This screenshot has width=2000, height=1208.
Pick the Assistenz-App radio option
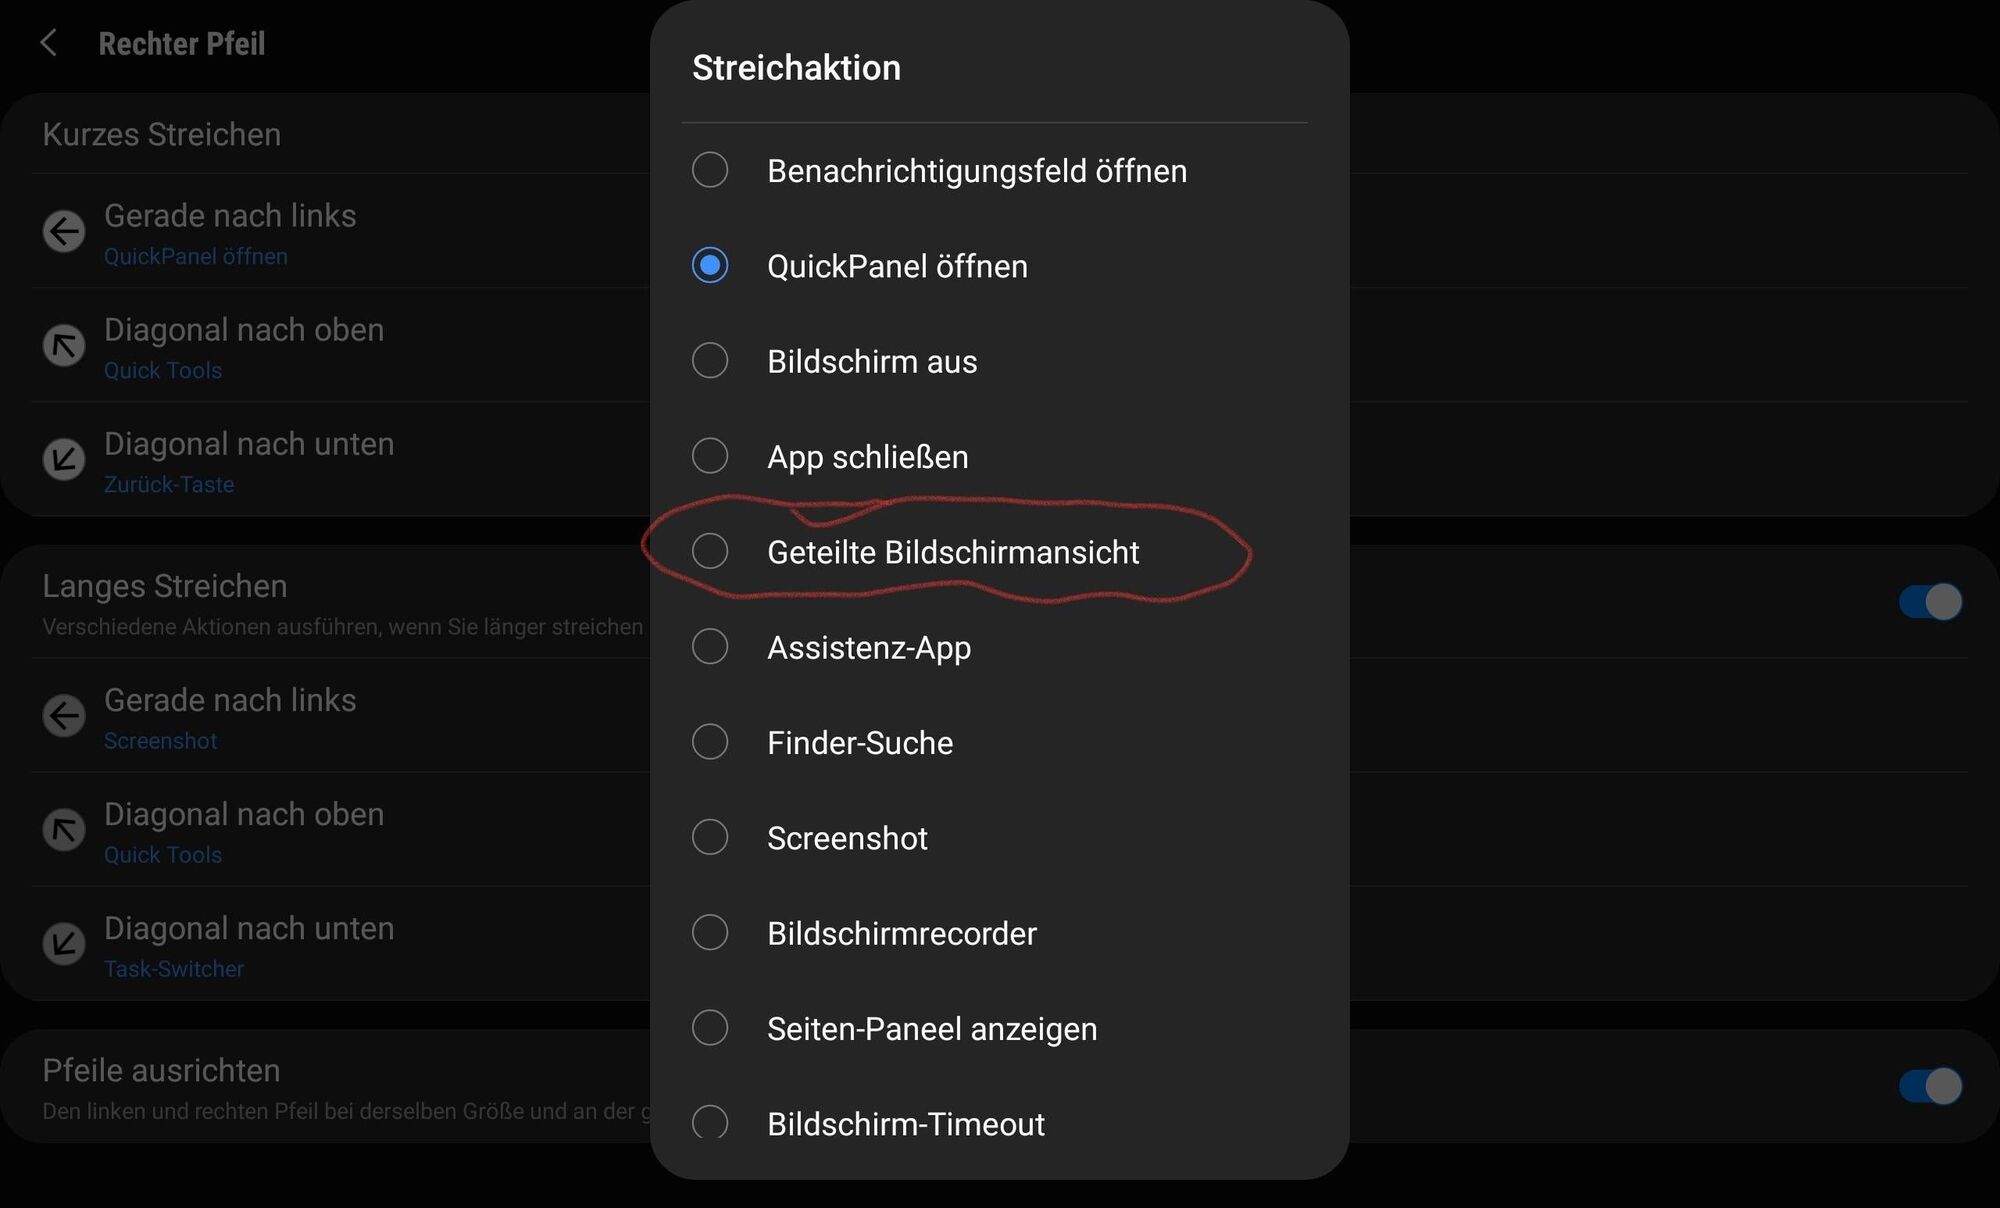pyautogui.click(x=710, y=647)
